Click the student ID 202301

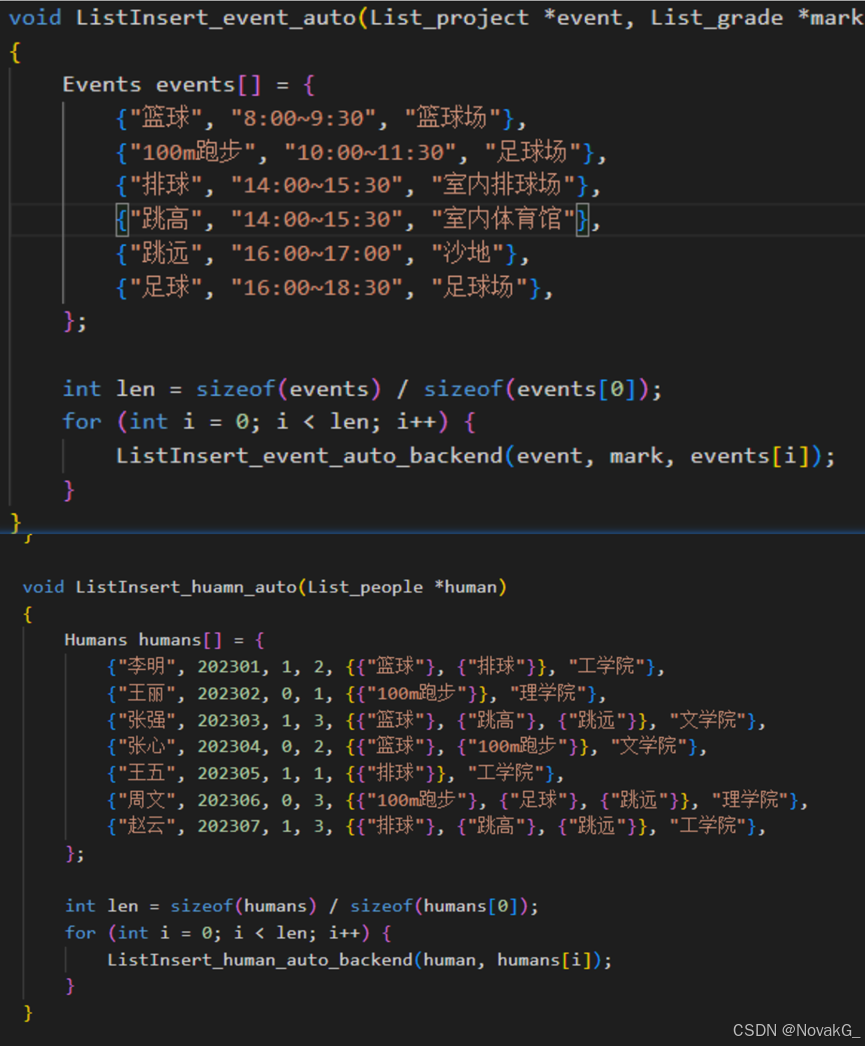tap(229, 666)
